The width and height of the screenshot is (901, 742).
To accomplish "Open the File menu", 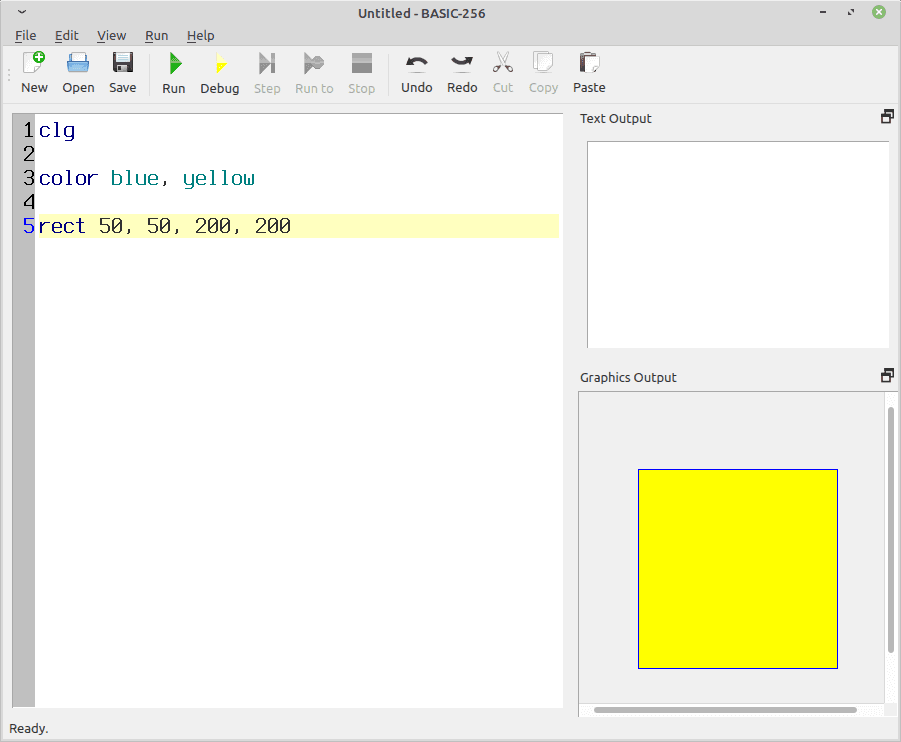I will (25, 35).
